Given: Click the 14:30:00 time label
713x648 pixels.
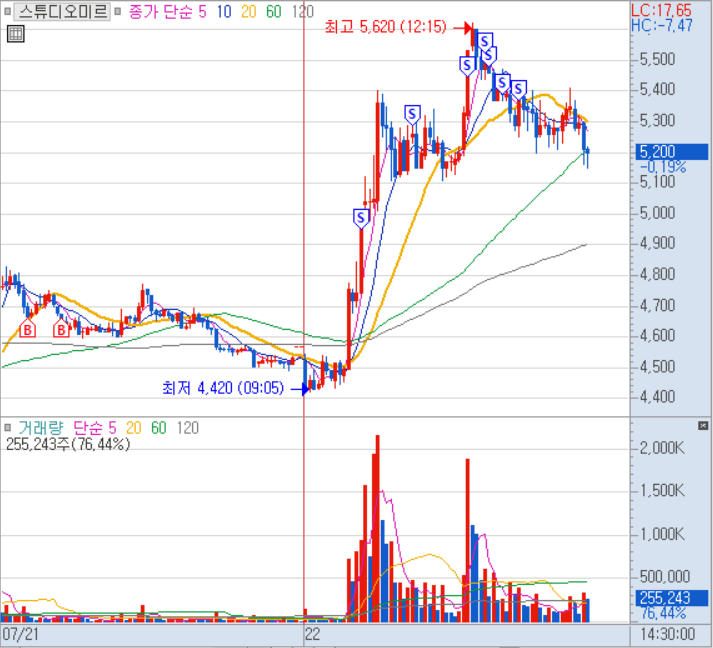Looking at the screenshot, I should click(668, 634).
